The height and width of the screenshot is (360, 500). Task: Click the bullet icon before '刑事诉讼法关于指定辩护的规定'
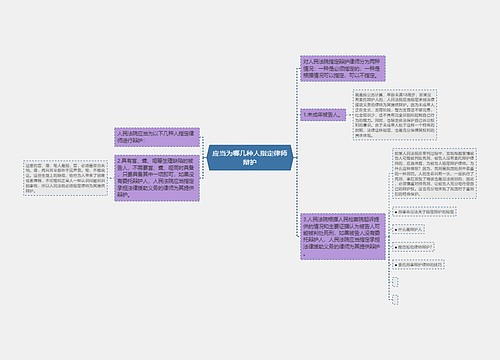396,212
